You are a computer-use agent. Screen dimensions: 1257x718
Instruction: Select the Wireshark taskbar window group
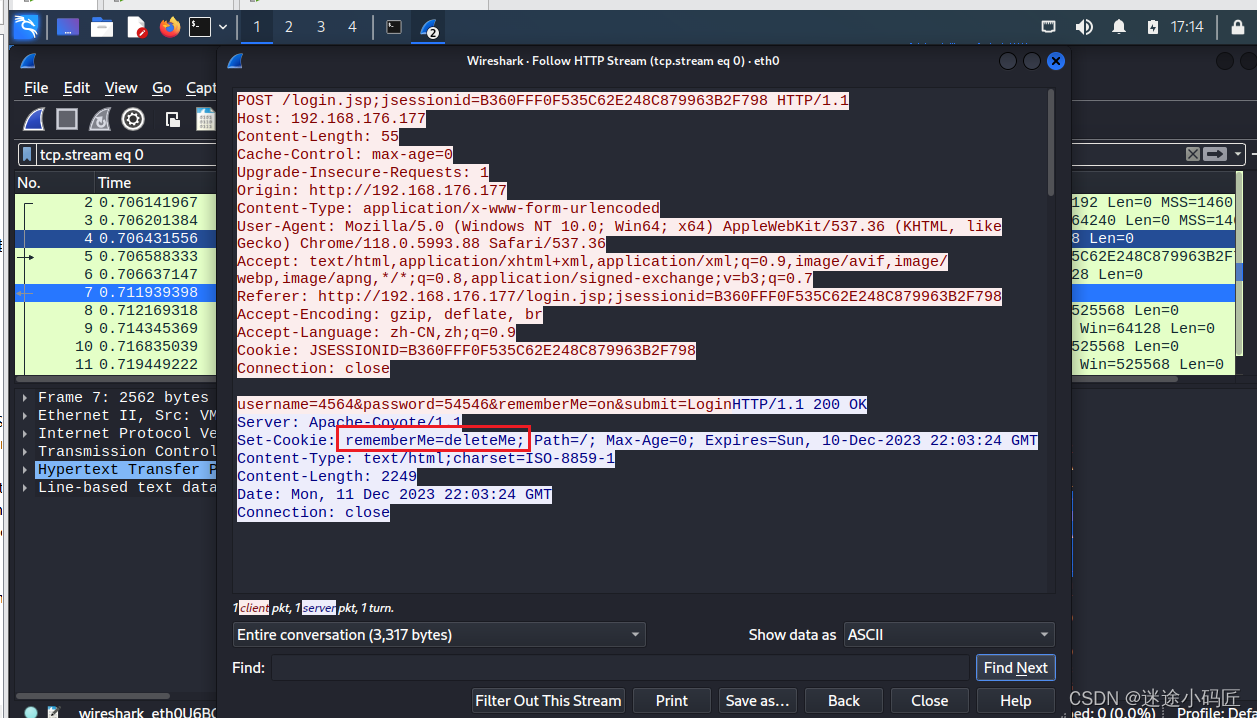pos(429,27)
